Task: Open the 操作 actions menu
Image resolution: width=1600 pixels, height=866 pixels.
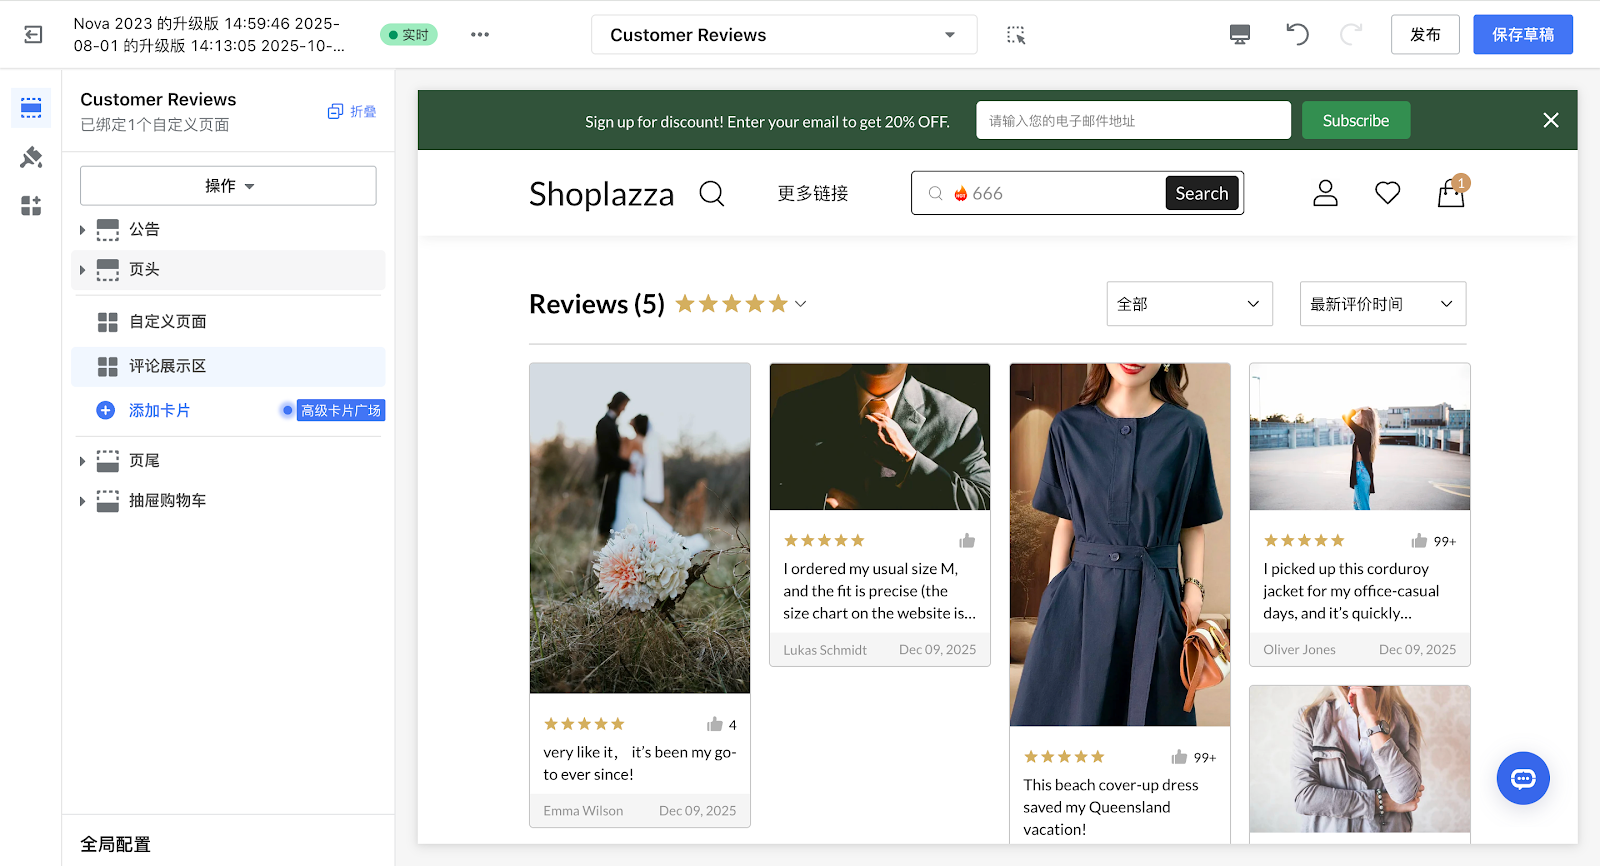Action: [228, 186]
